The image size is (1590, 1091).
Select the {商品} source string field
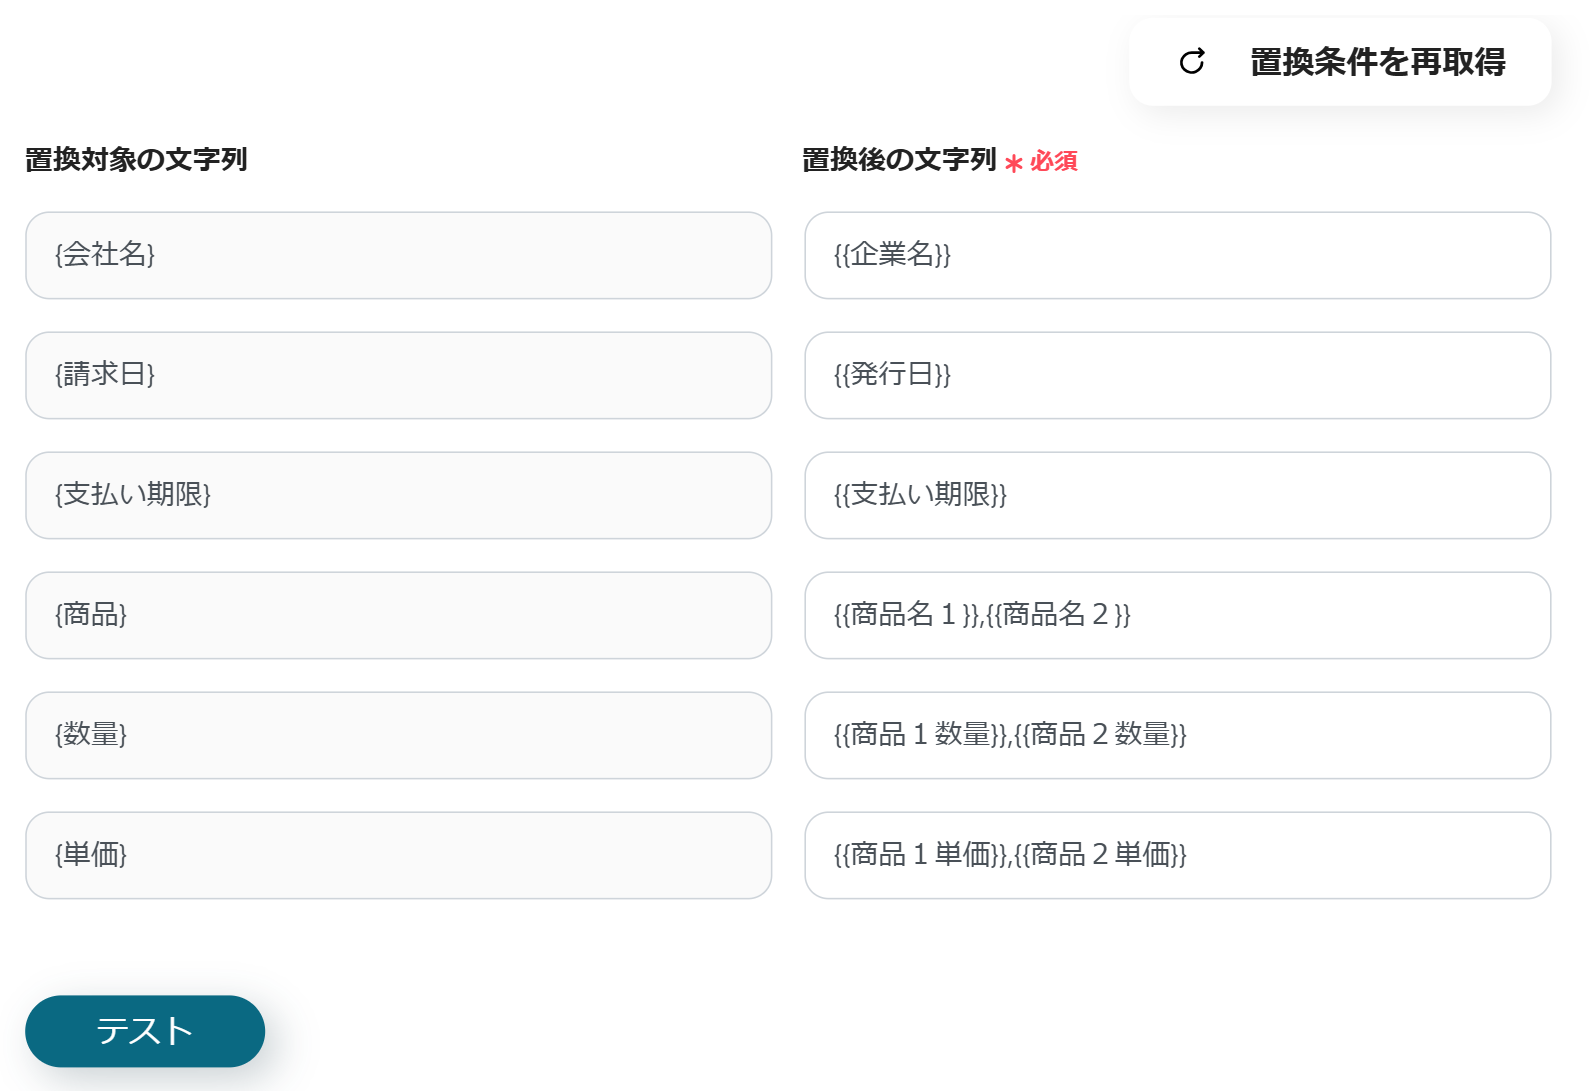point(398,615)
